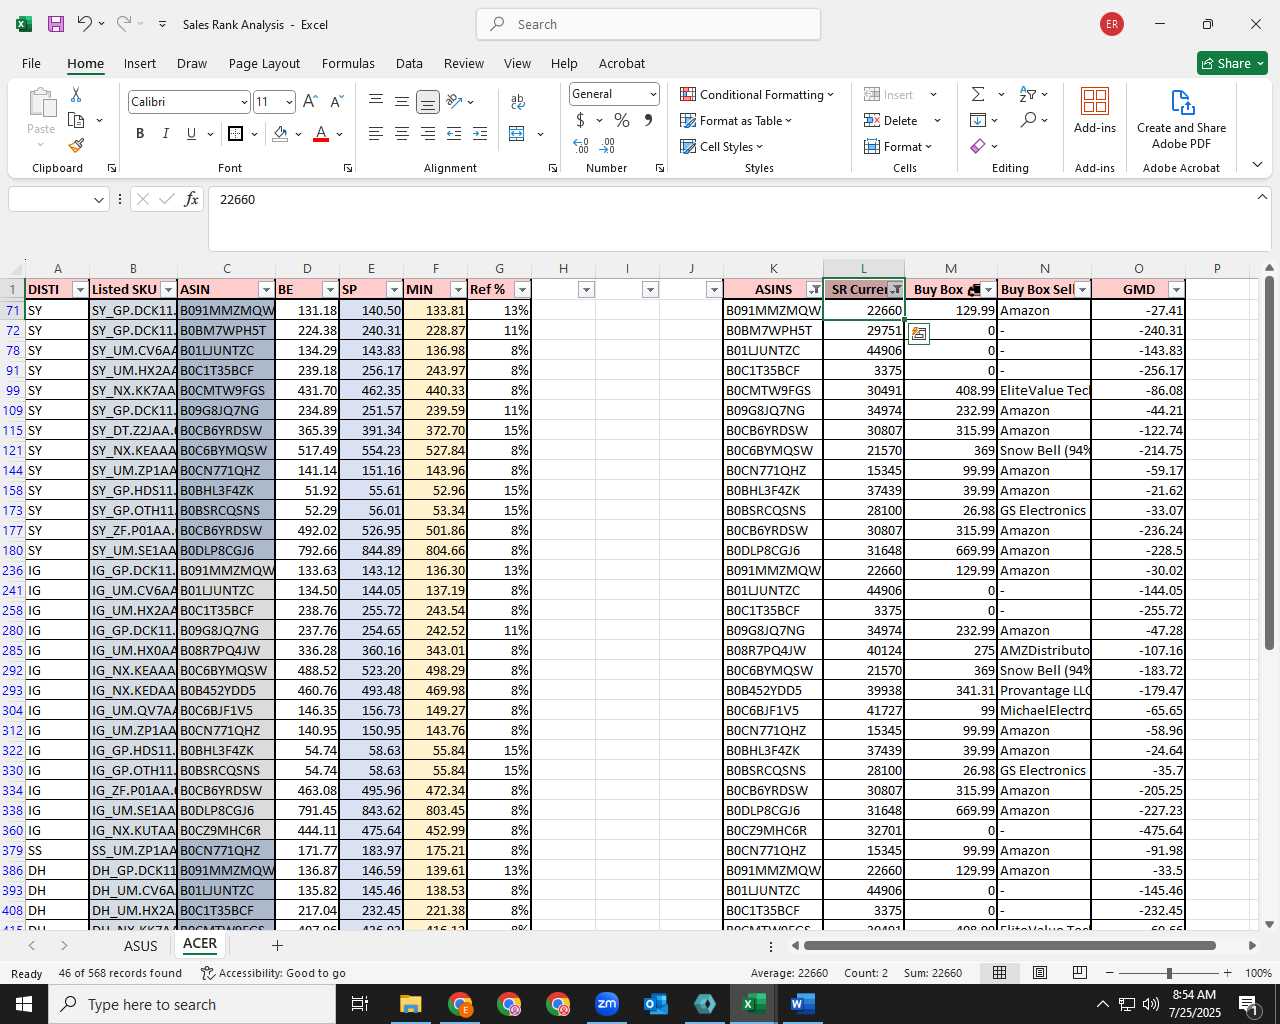Click the Percent Style icon
The height and width of the screenshot is (1024, 1280).
pyautogui.click(x=622, y=120)
